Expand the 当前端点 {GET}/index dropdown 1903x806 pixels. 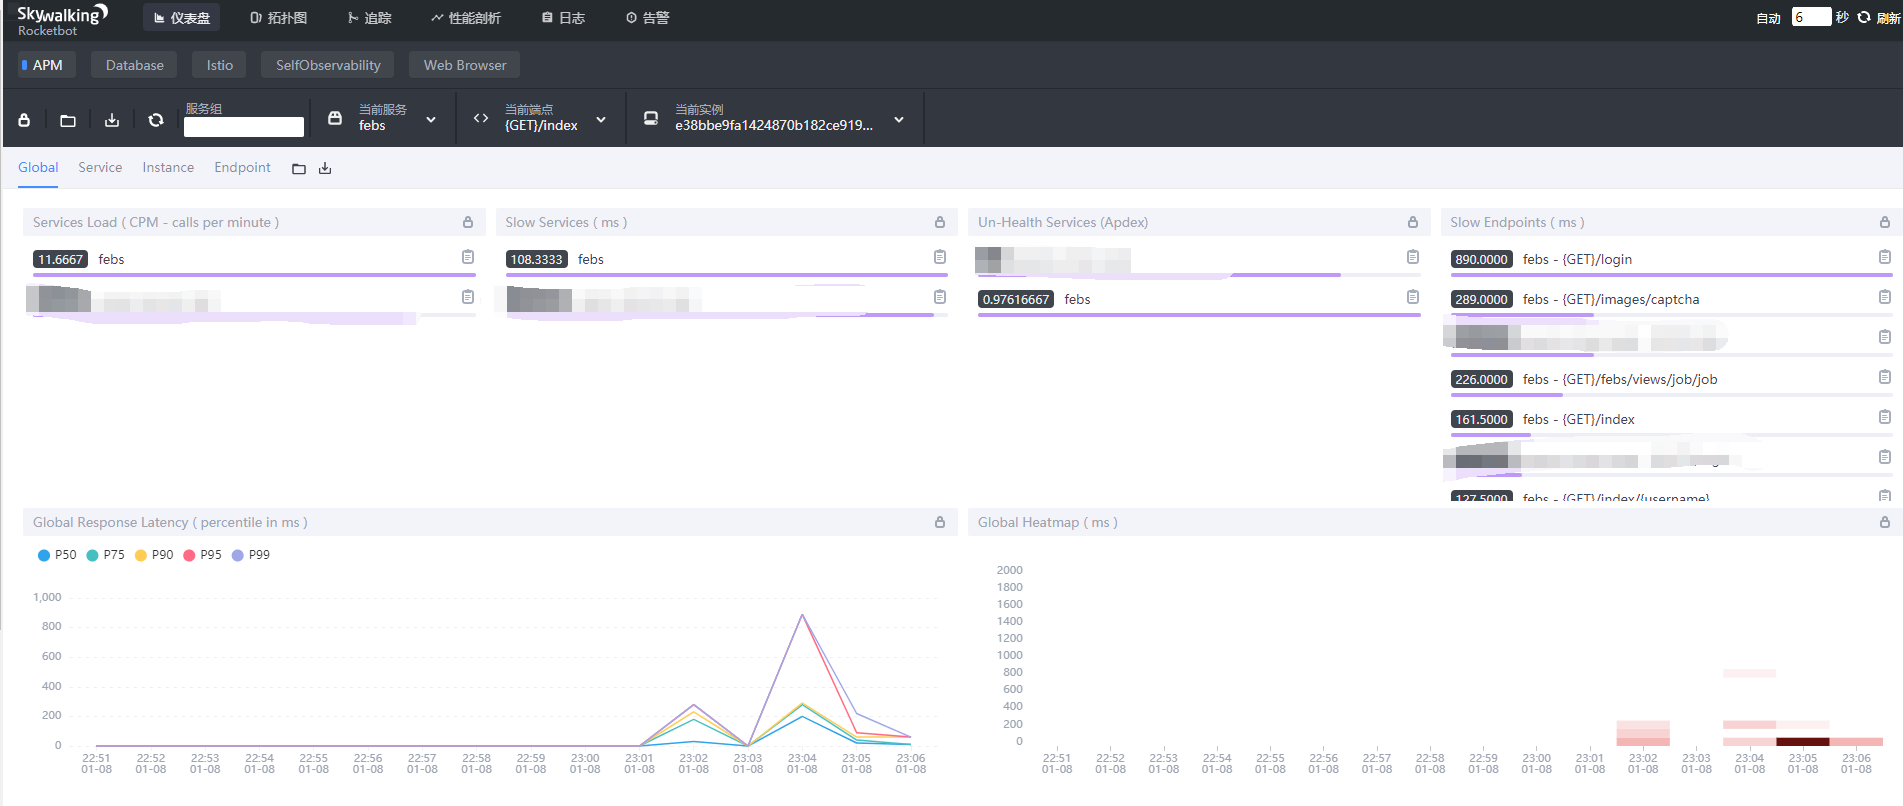601,120
